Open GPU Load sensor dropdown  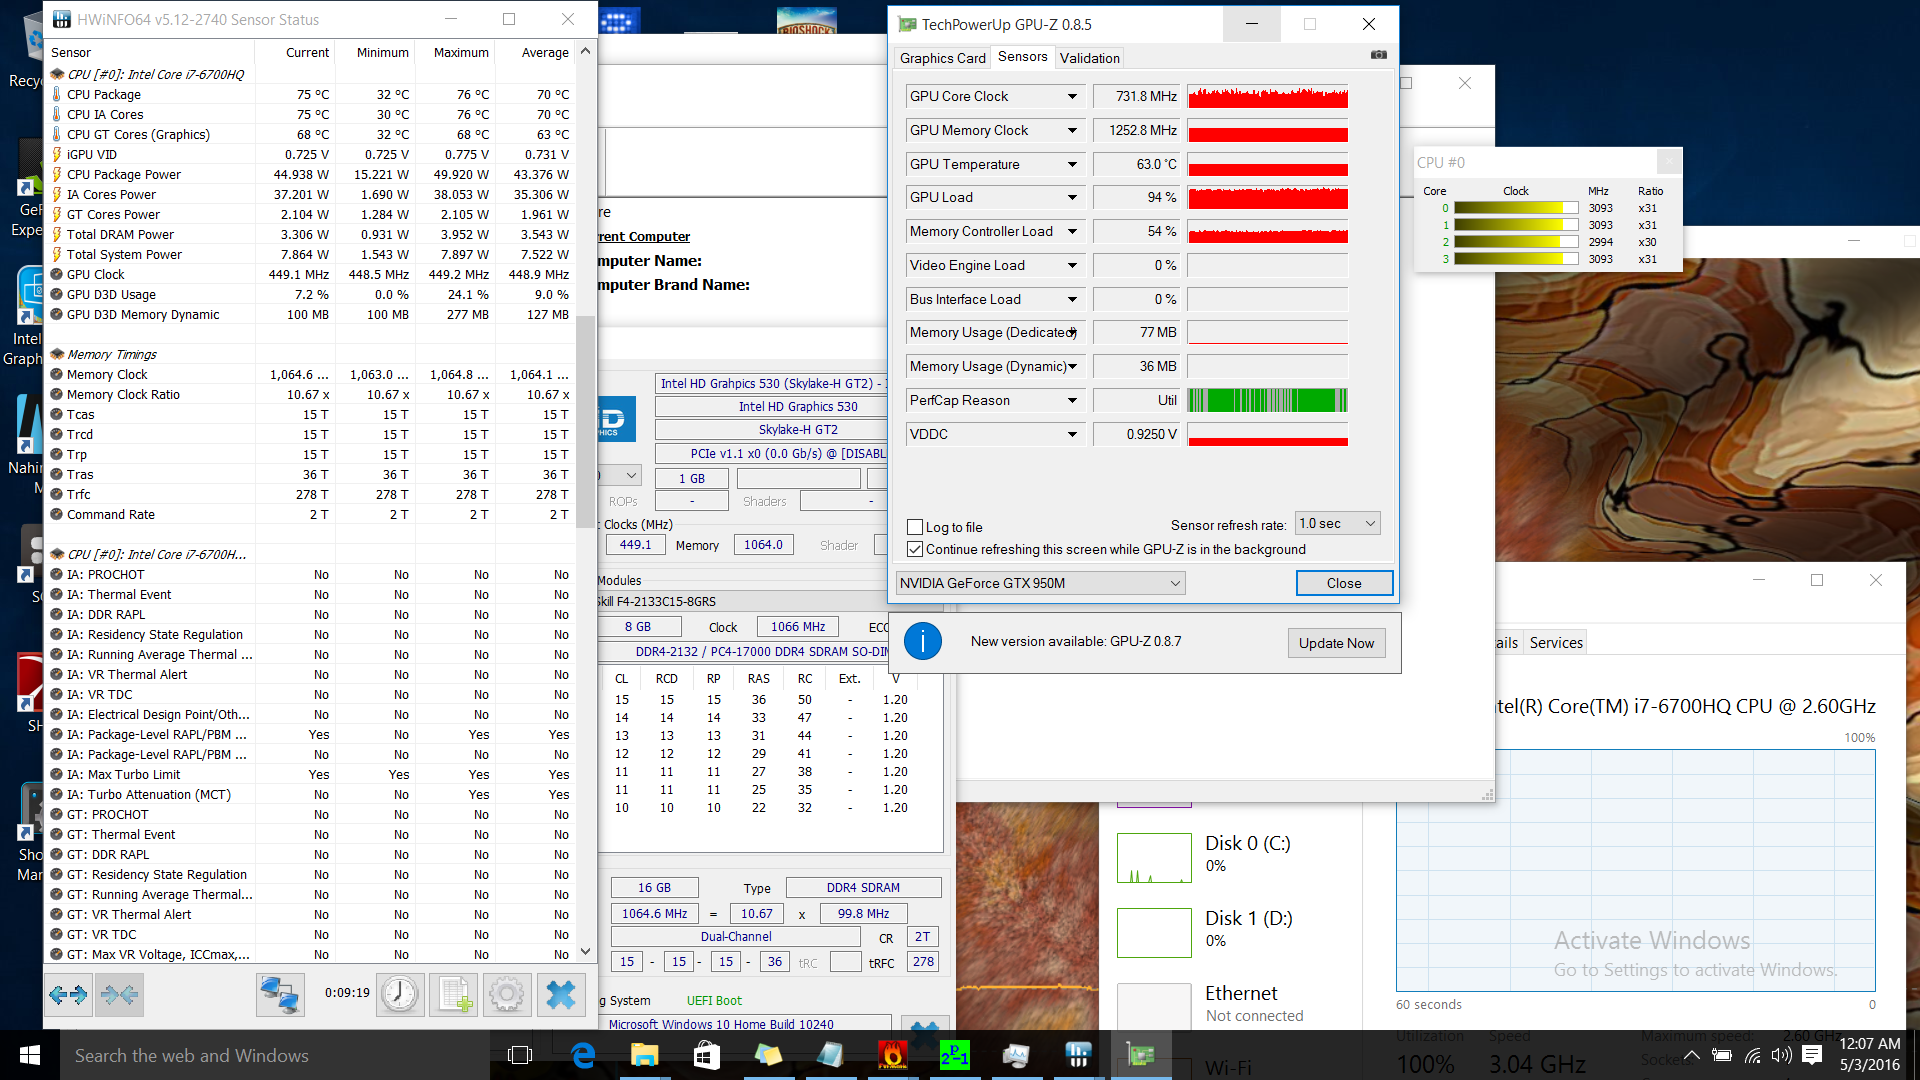pos(1072,197)
